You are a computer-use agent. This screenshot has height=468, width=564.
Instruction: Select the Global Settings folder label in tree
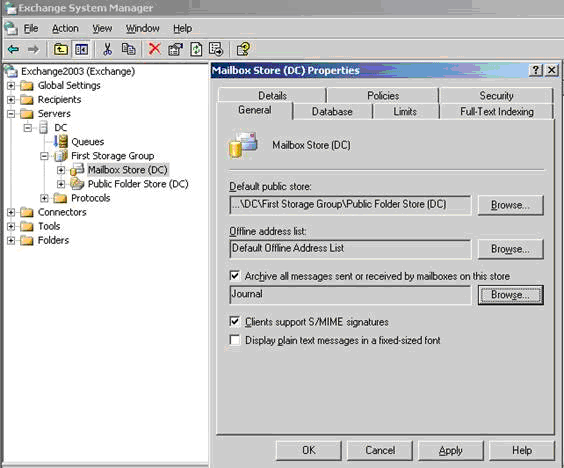69,85
